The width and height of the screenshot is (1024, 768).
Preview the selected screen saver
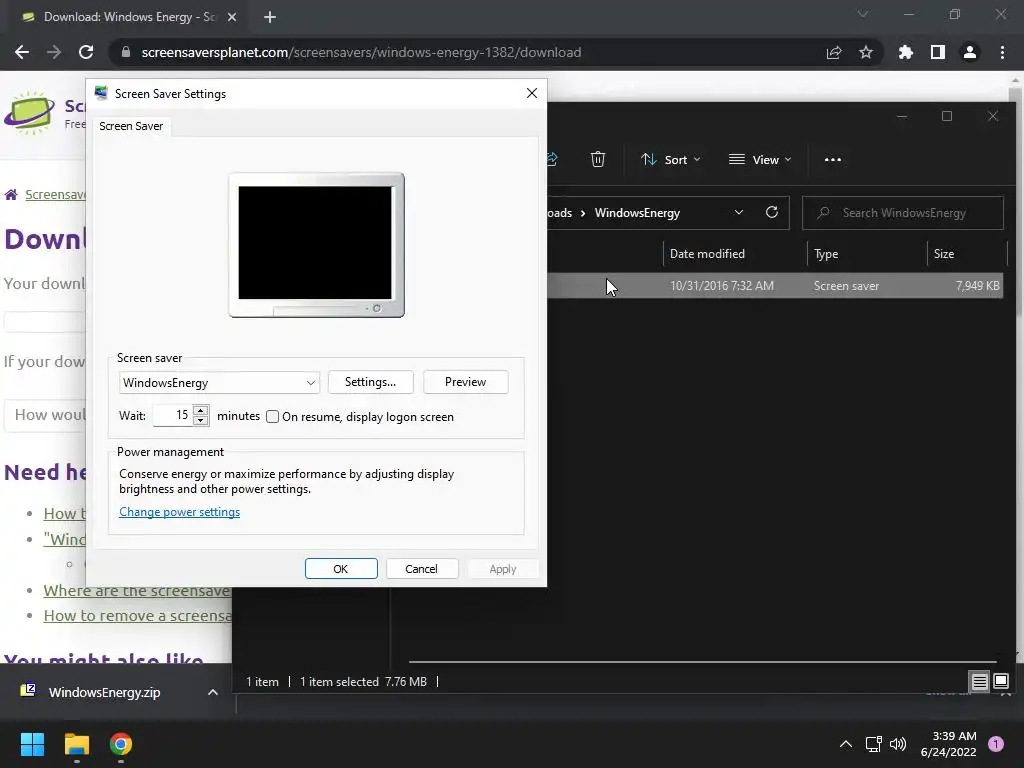click(x=466, y=382)
